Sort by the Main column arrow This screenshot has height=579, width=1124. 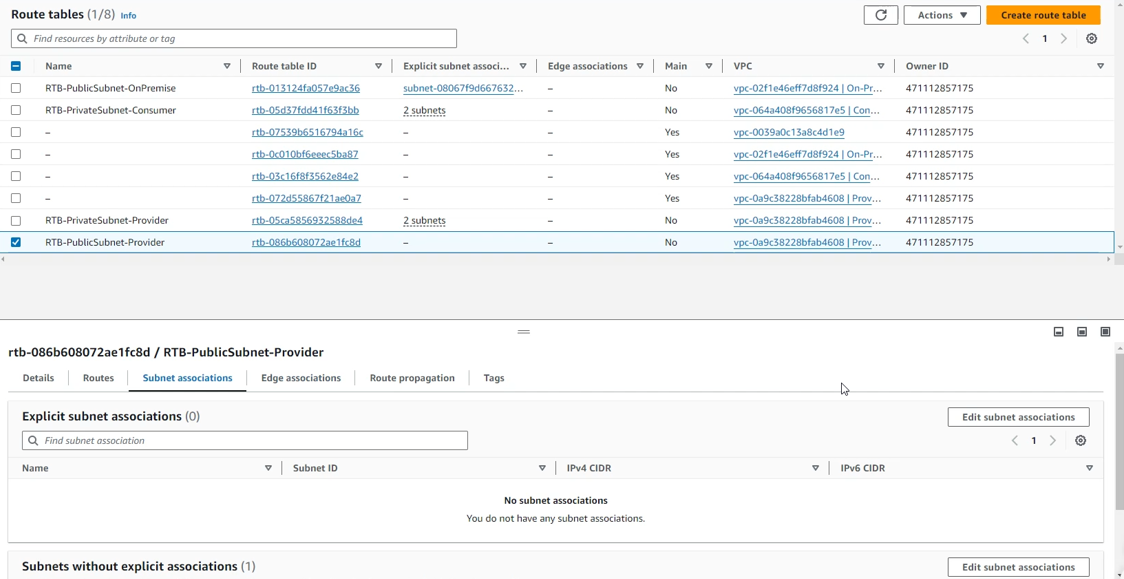coord(708,66)
